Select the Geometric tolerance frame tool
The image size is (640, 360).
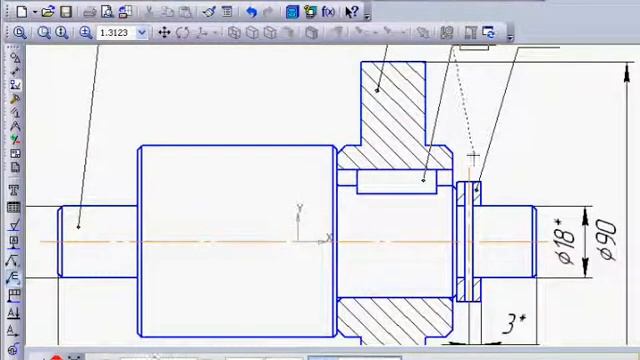click(14, 296)
